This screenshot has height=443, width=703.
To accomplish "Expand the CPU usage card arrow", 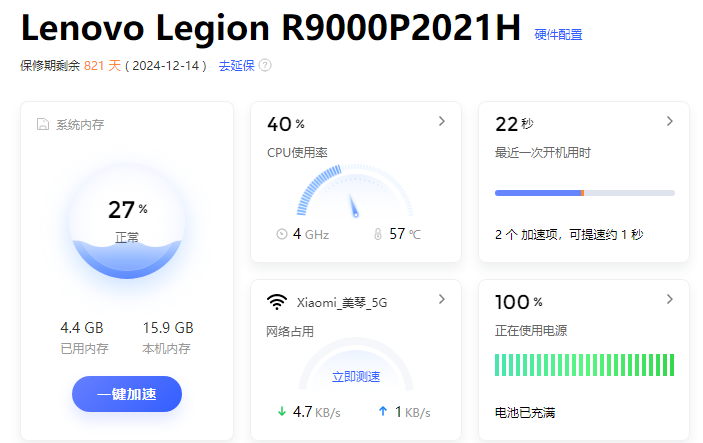I will [x=441, y=121].
